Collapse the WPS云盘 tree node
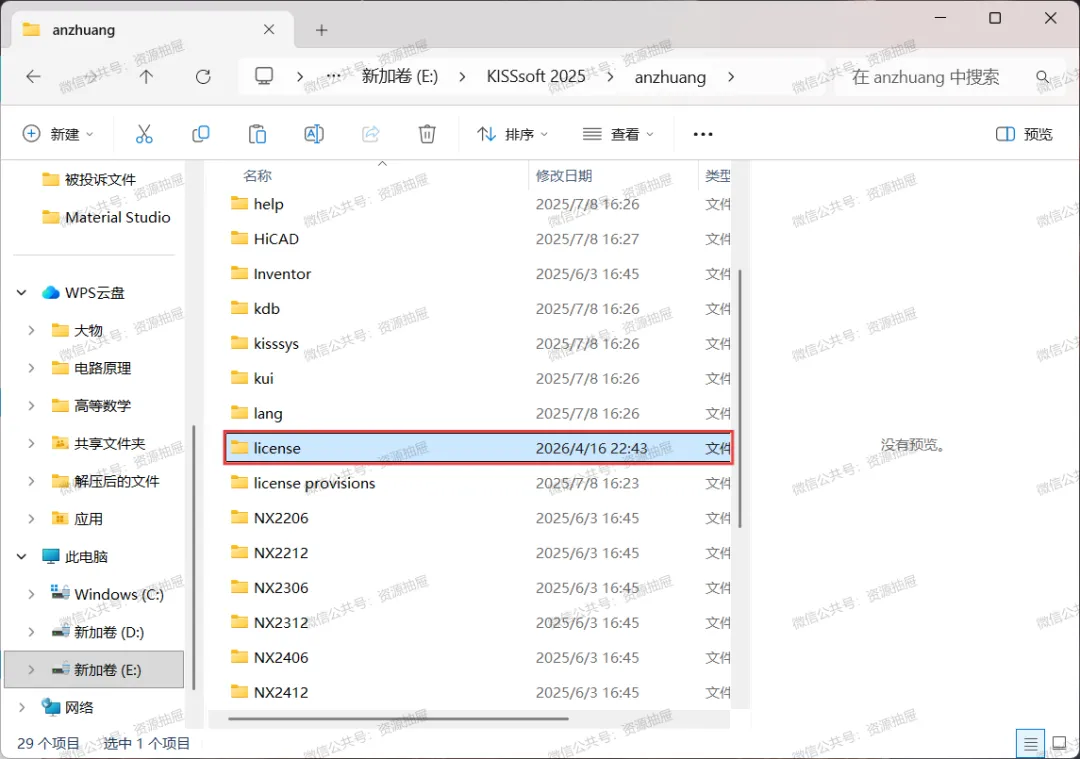 point(21,293)
